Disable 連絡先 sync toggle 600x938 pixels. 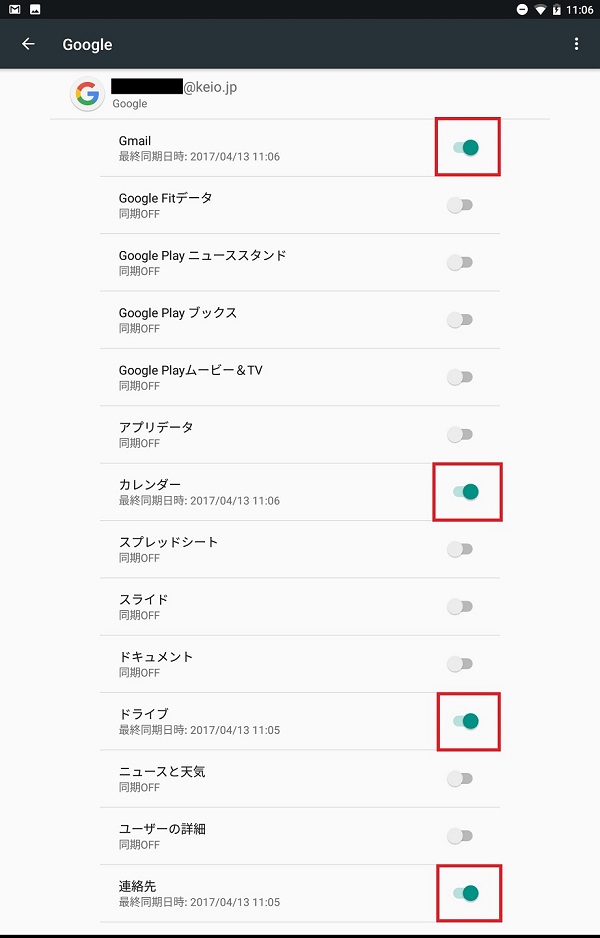click(466, 894)
